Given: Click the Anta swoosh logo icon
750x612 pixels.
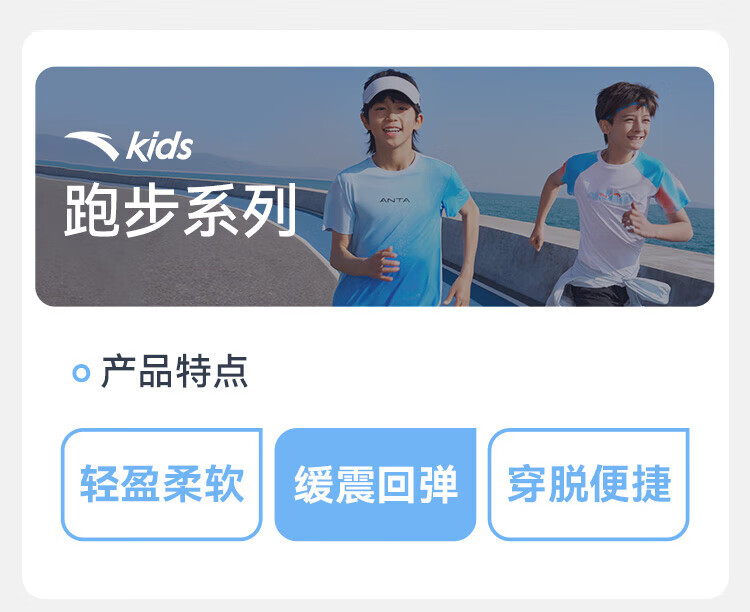Looking at the screenshot, I should 92,145.
